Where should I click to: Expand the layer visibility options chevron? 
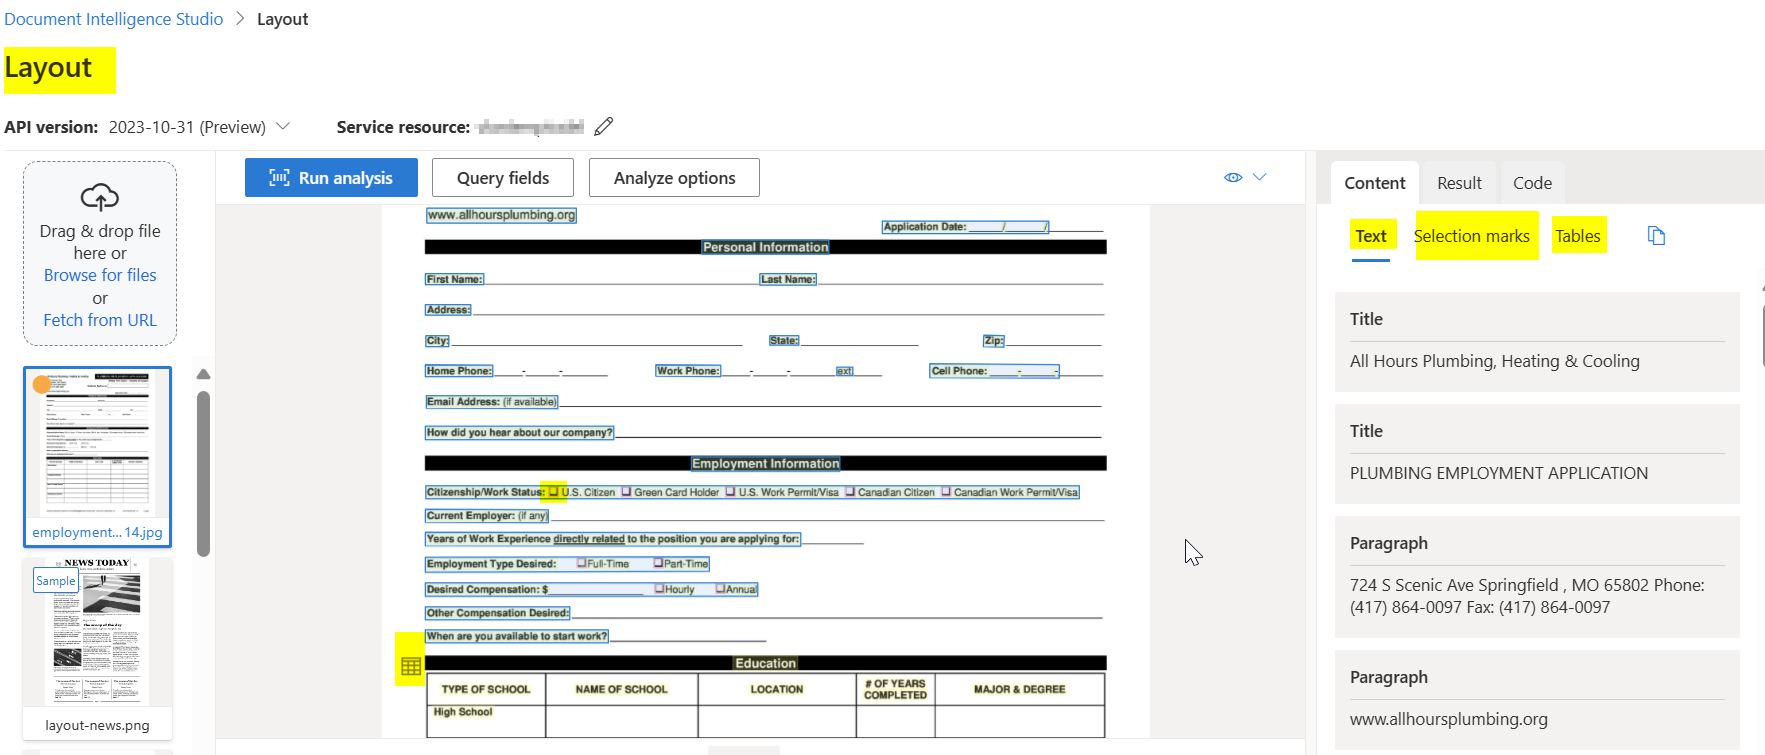[1260, 177]
